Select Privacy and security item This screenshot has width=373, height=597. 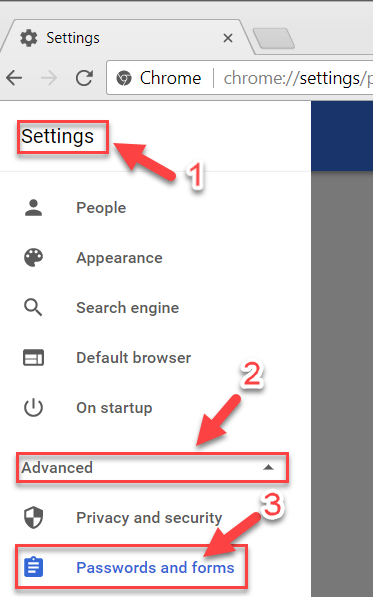click(149, 517)
